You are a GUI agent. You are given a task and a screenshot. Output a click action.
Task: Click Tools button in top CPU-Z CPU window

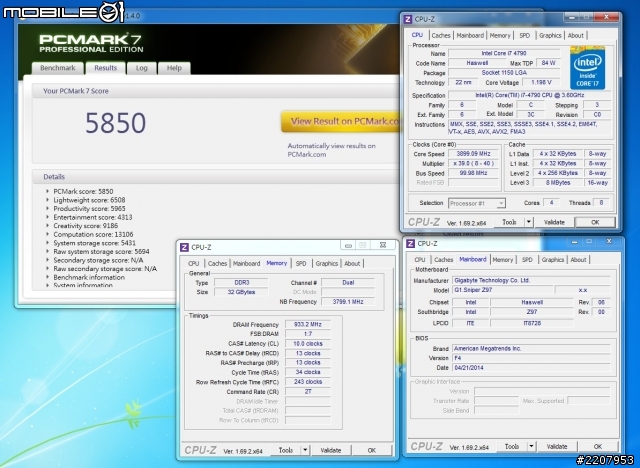pyautogui.click(x=509, y=222)
